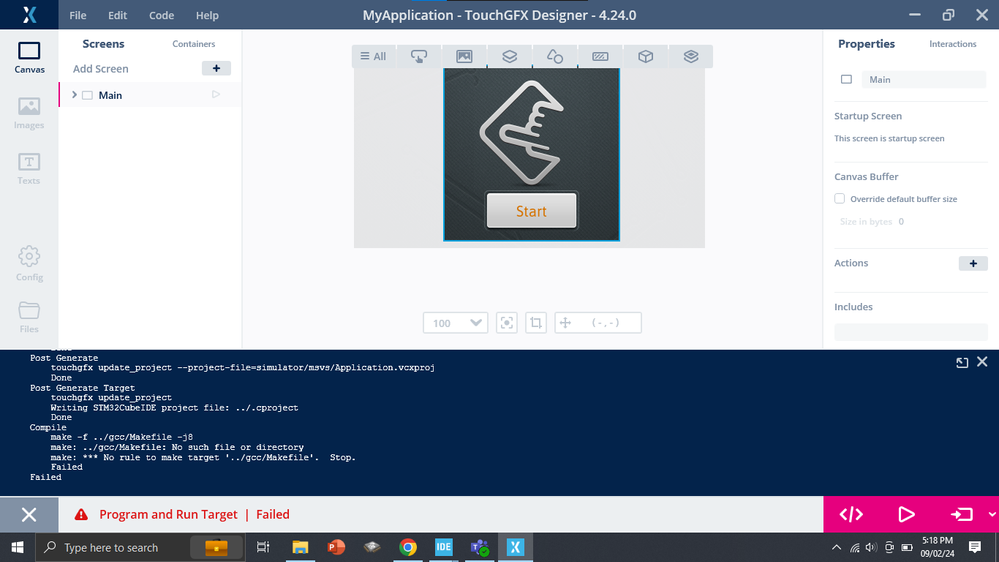The image size is (999, 562).
Task: Show All widgets category
Action: coord(373,56)
